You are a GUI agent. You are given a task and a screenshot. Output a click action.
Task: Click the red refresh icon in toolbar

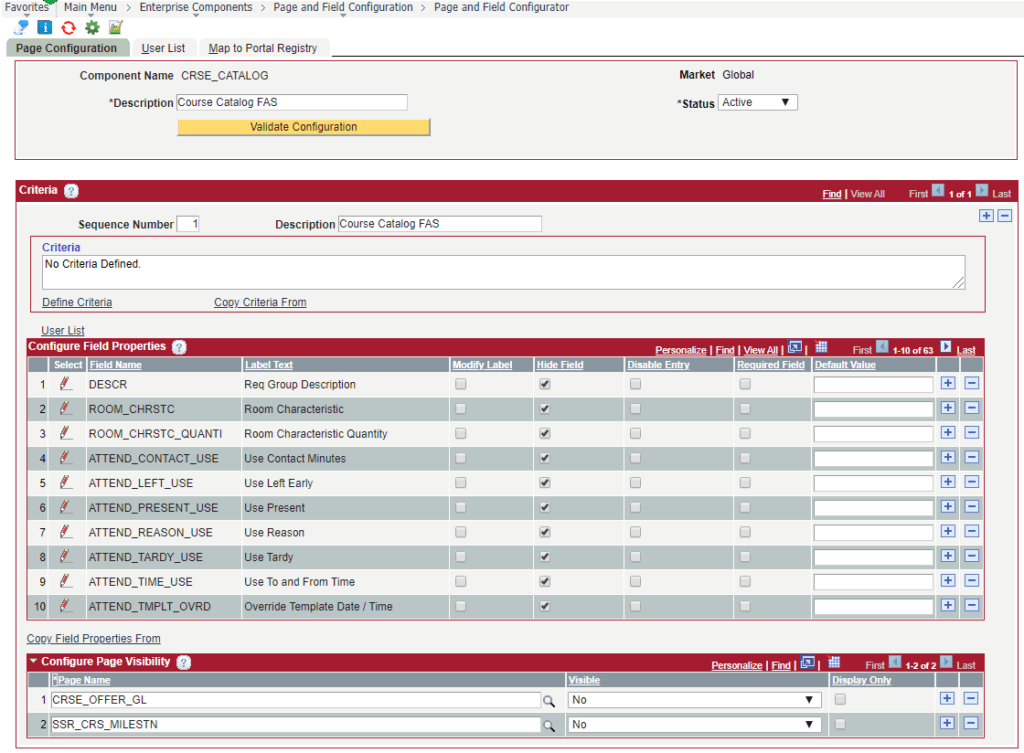[68, 27]
